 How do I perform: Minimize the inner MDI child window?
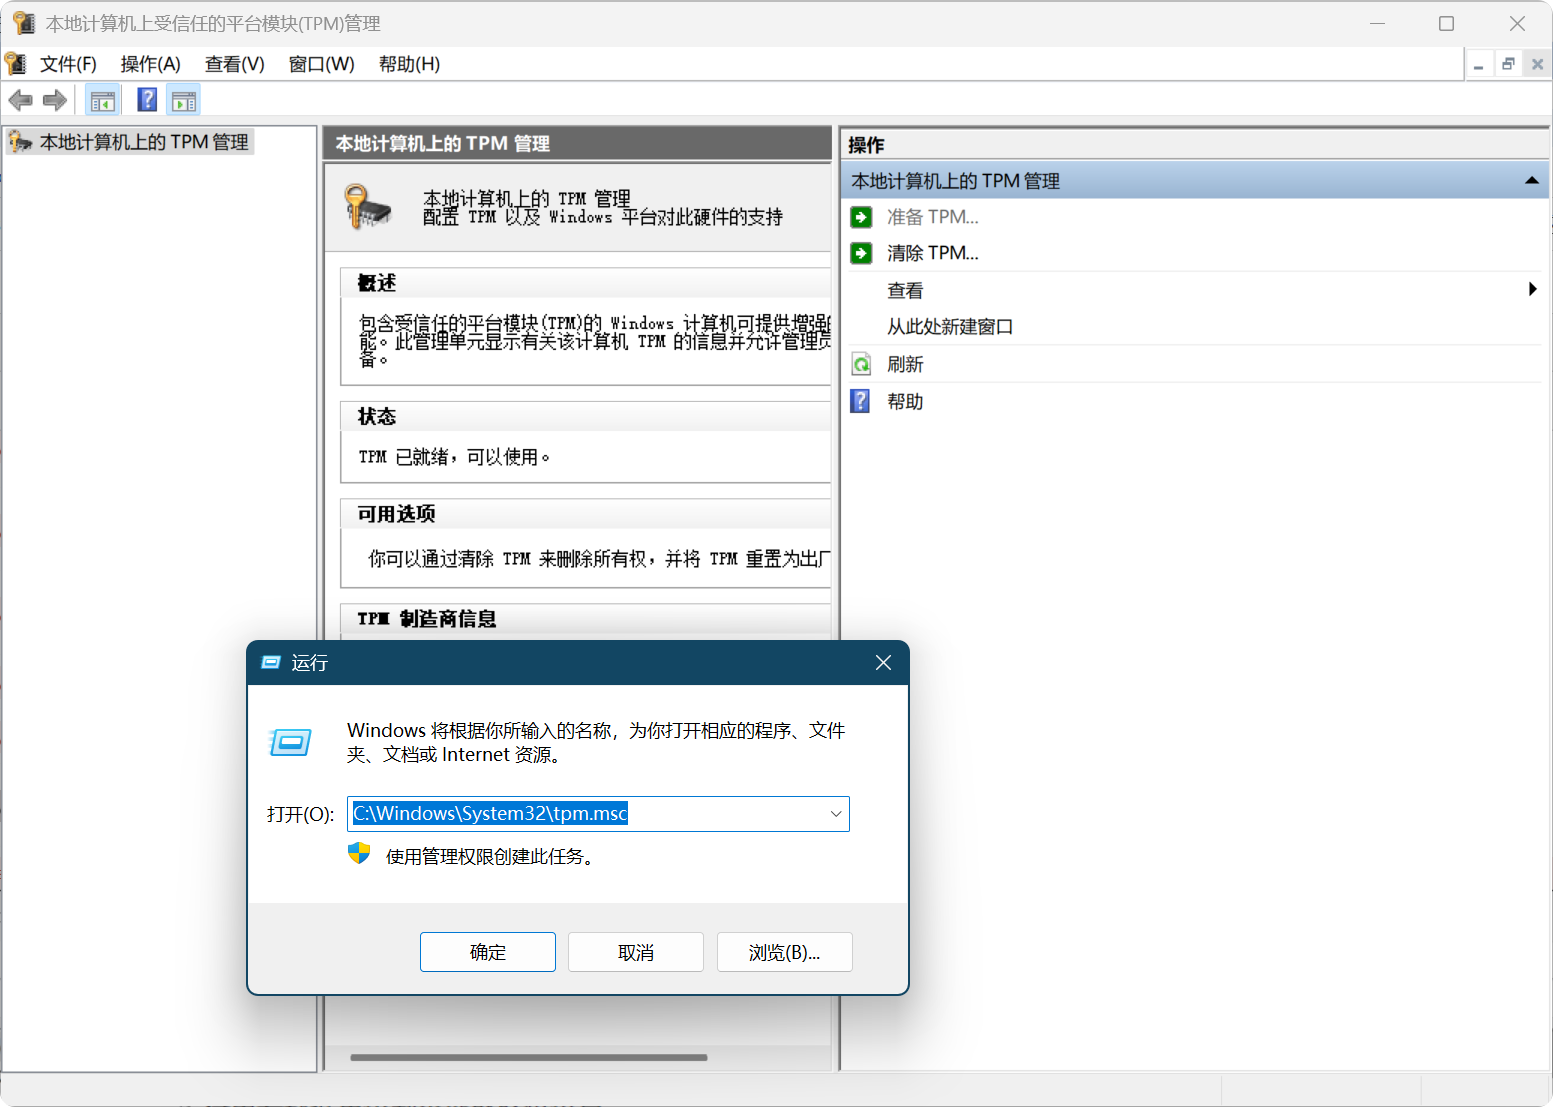pos(1478,65)
